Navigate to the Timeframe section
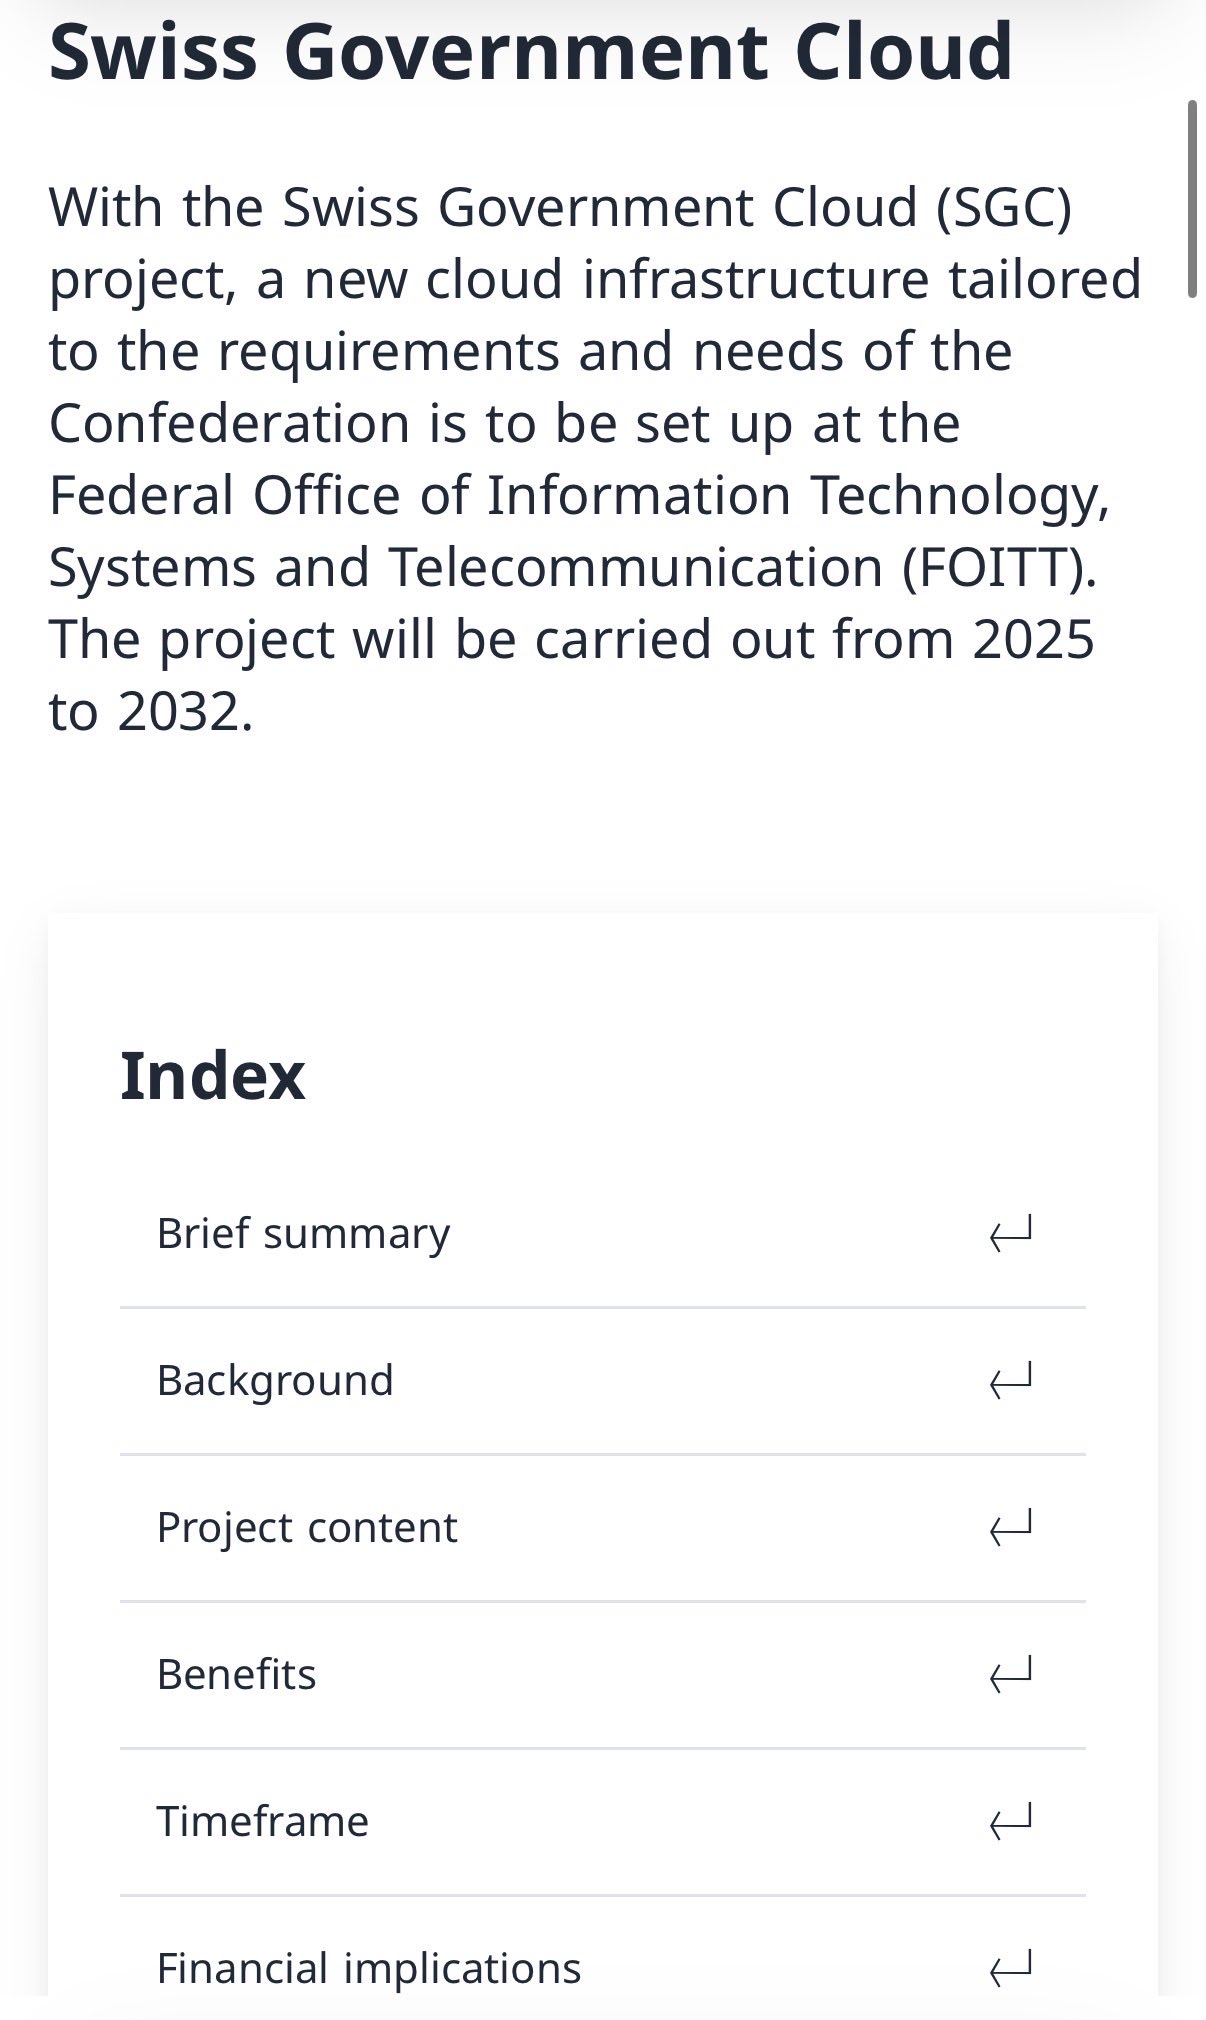Image resolution: width=1206 pixels, height=2020 pixels. click(x=262, y=1822)
